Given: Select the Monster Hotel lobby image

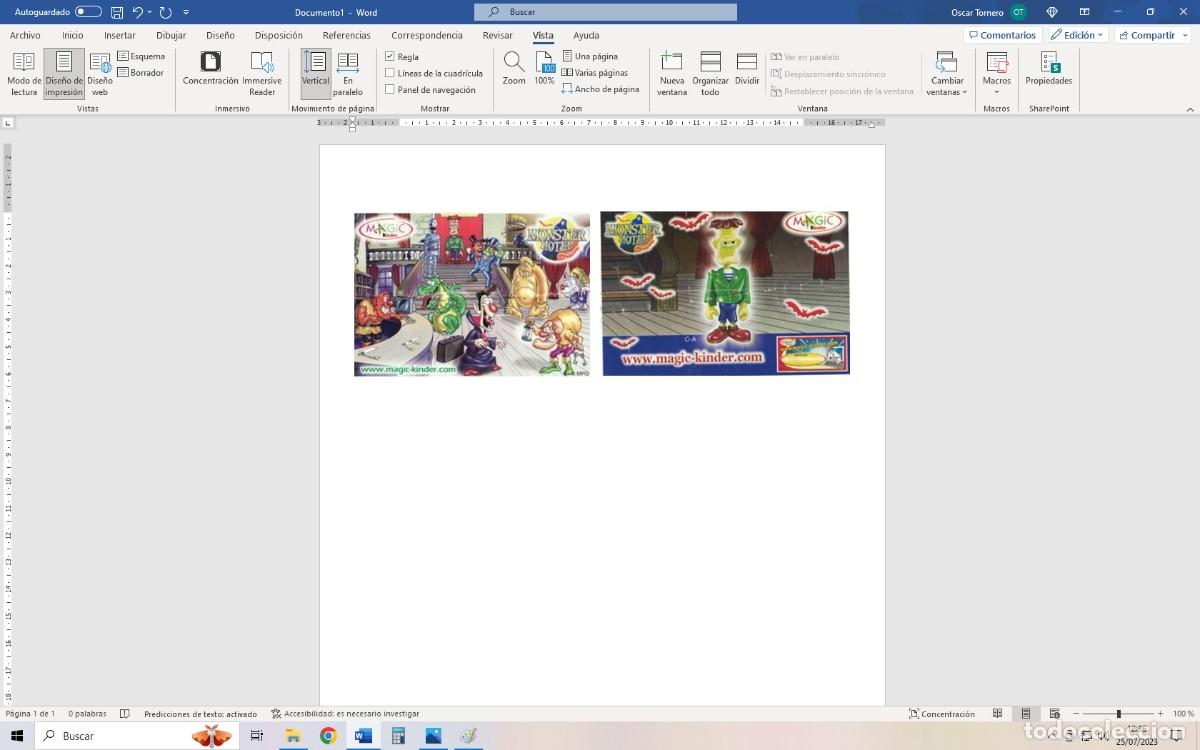Looking at the screenshot, I should tap(472, 294).
